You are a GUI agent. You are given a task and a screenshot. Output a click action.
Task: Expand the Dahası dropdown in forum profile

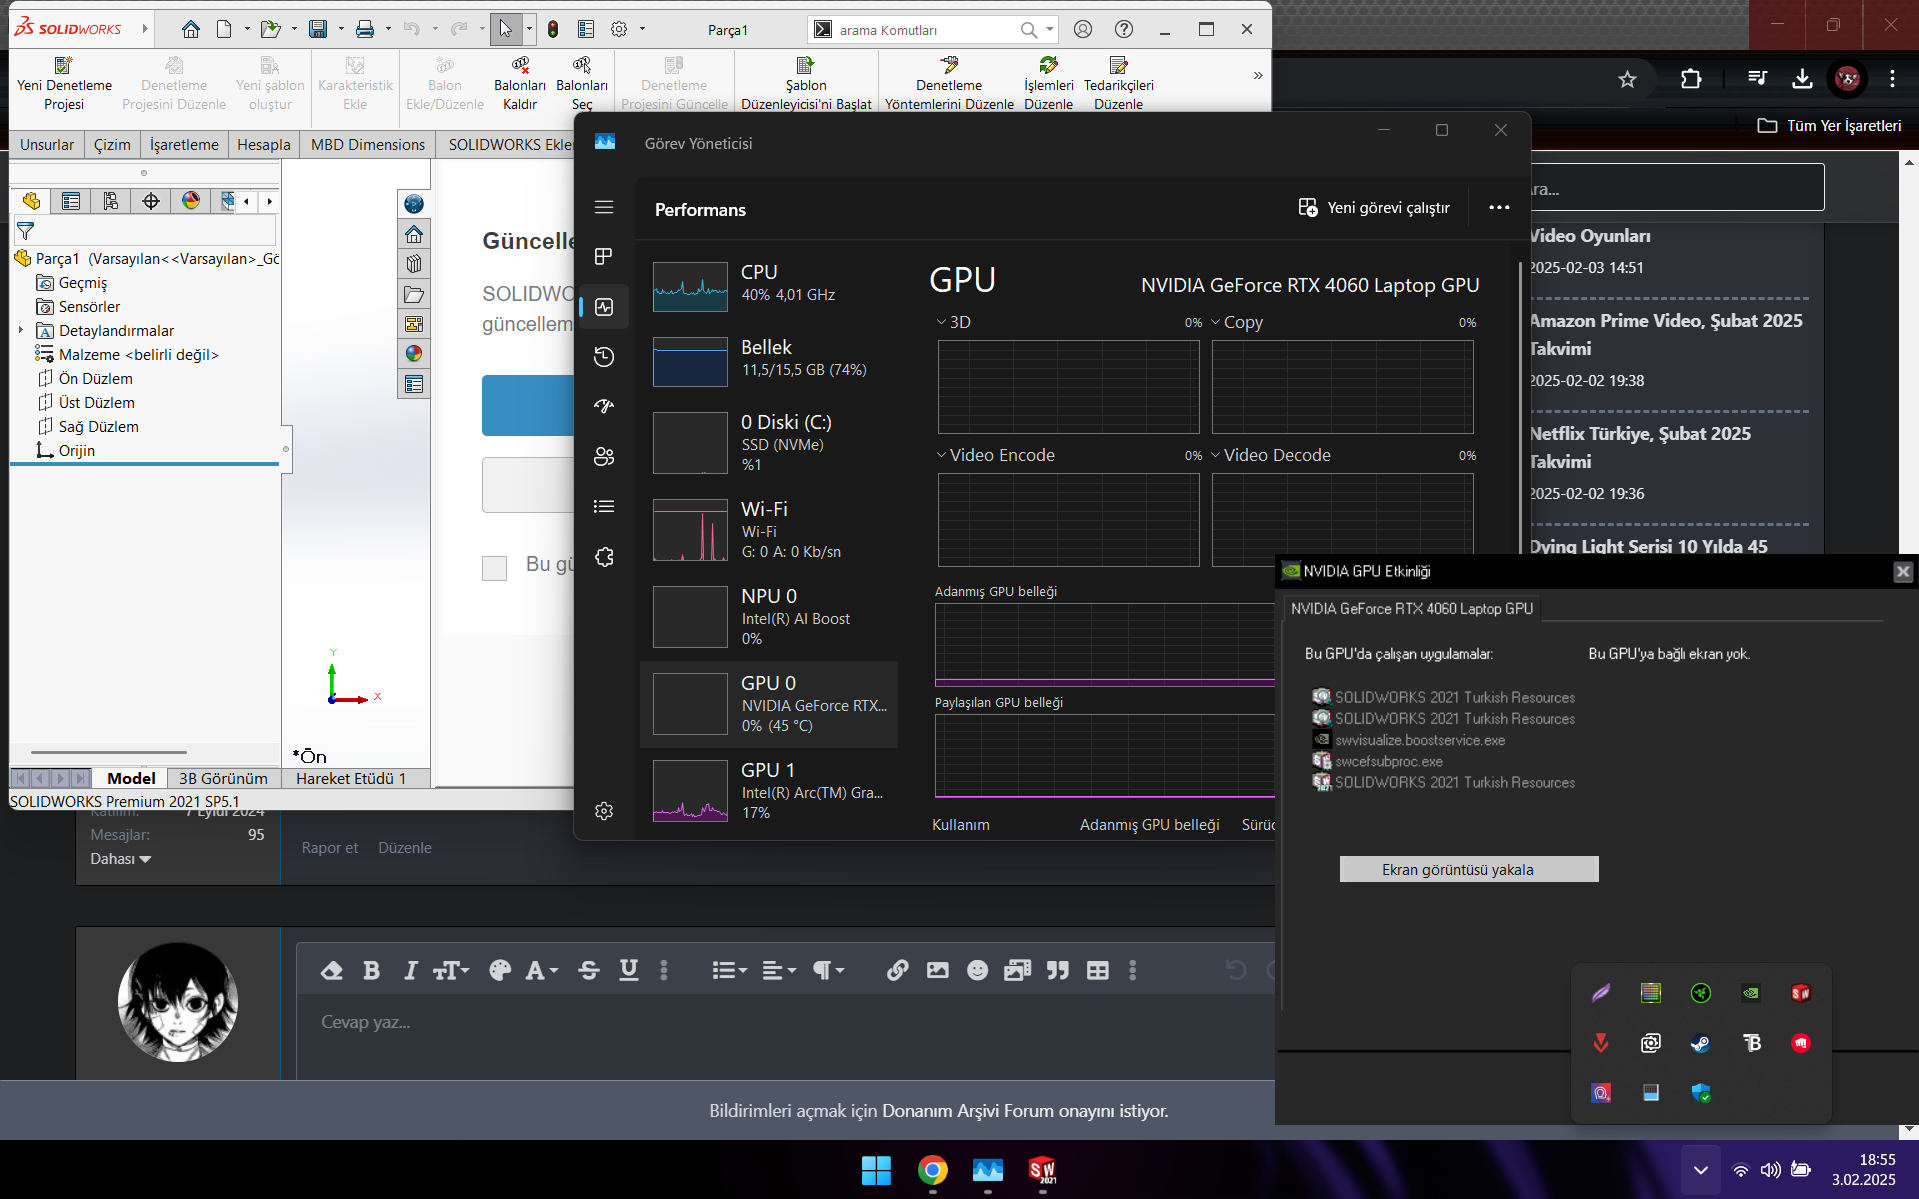click(120, 859)
